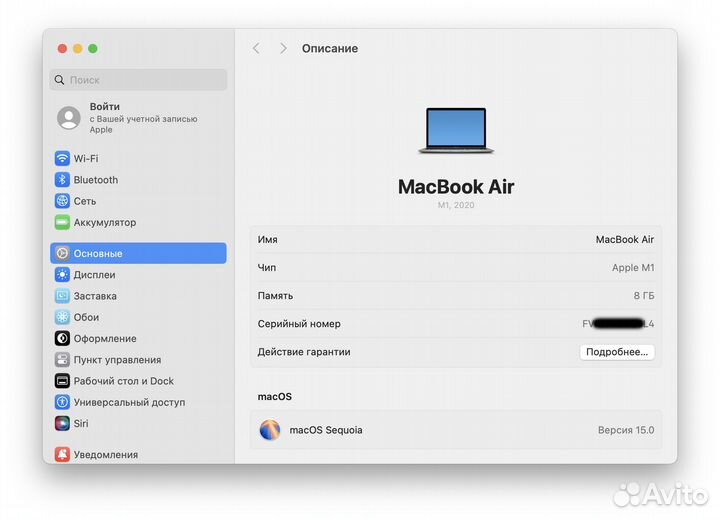Screen dimensions: 720x520
Task: Select Сеть in the sidebar
Action: click(138, 201)
